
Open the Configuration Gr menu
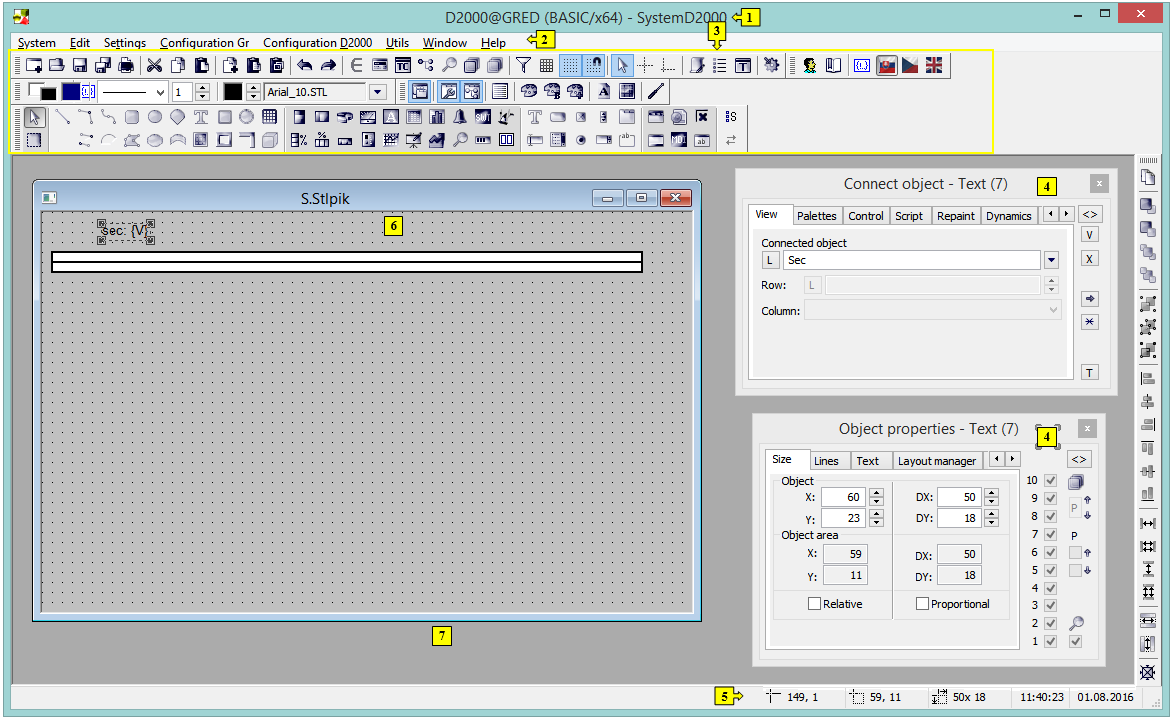tap(204, 43)
